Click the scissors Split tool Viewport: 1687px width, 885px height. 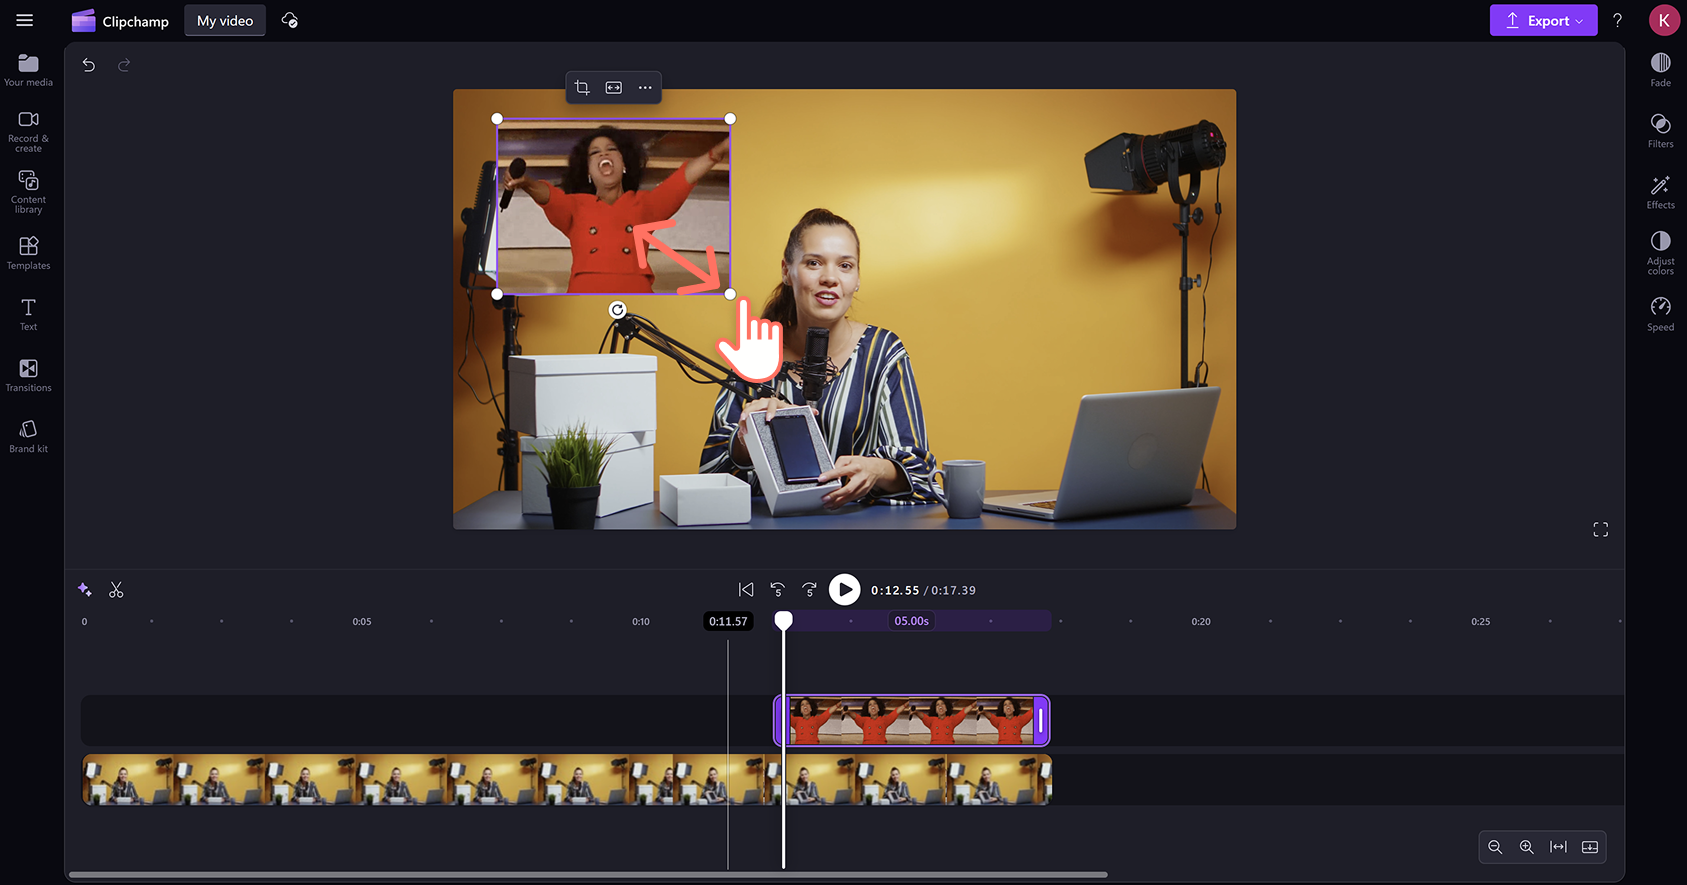(x=116, y=590)
